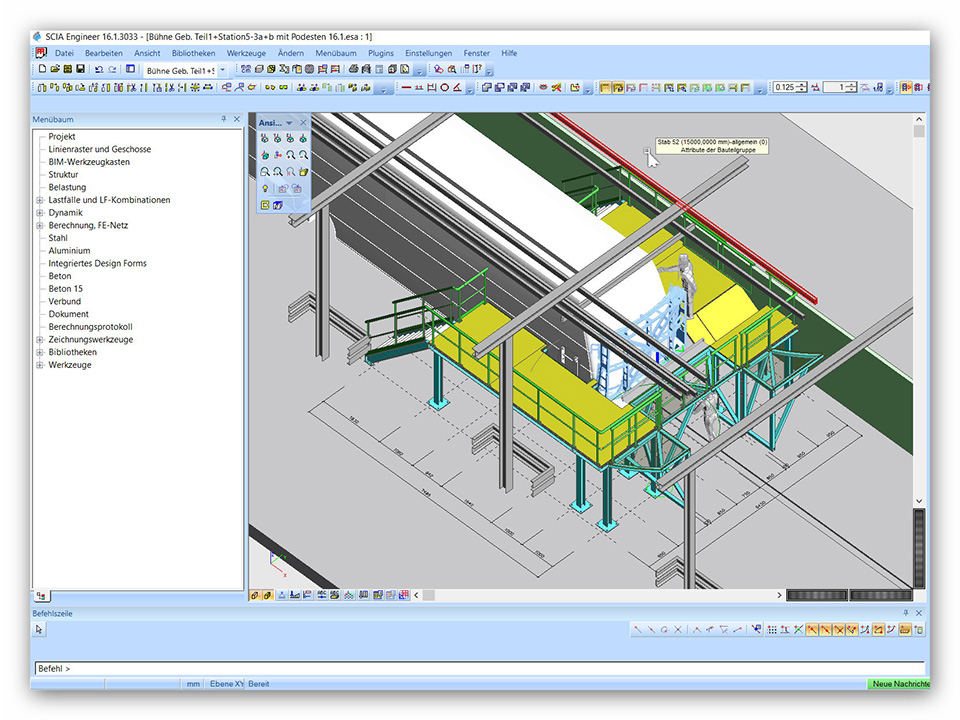The image size is (960, 720).
Task: Select Stahl in the Menübaum
Action: point(59,238)
